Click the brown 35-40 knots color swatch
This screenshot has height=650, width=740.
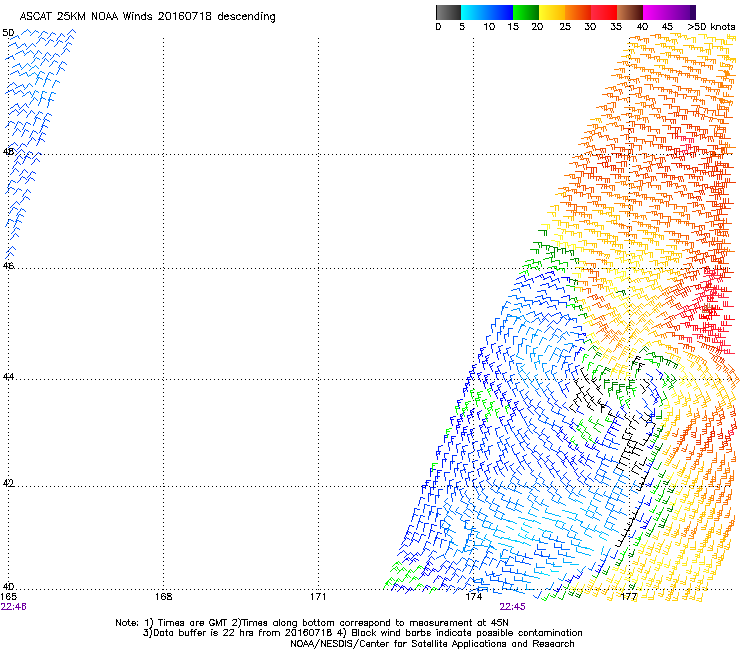pos(630,12)
